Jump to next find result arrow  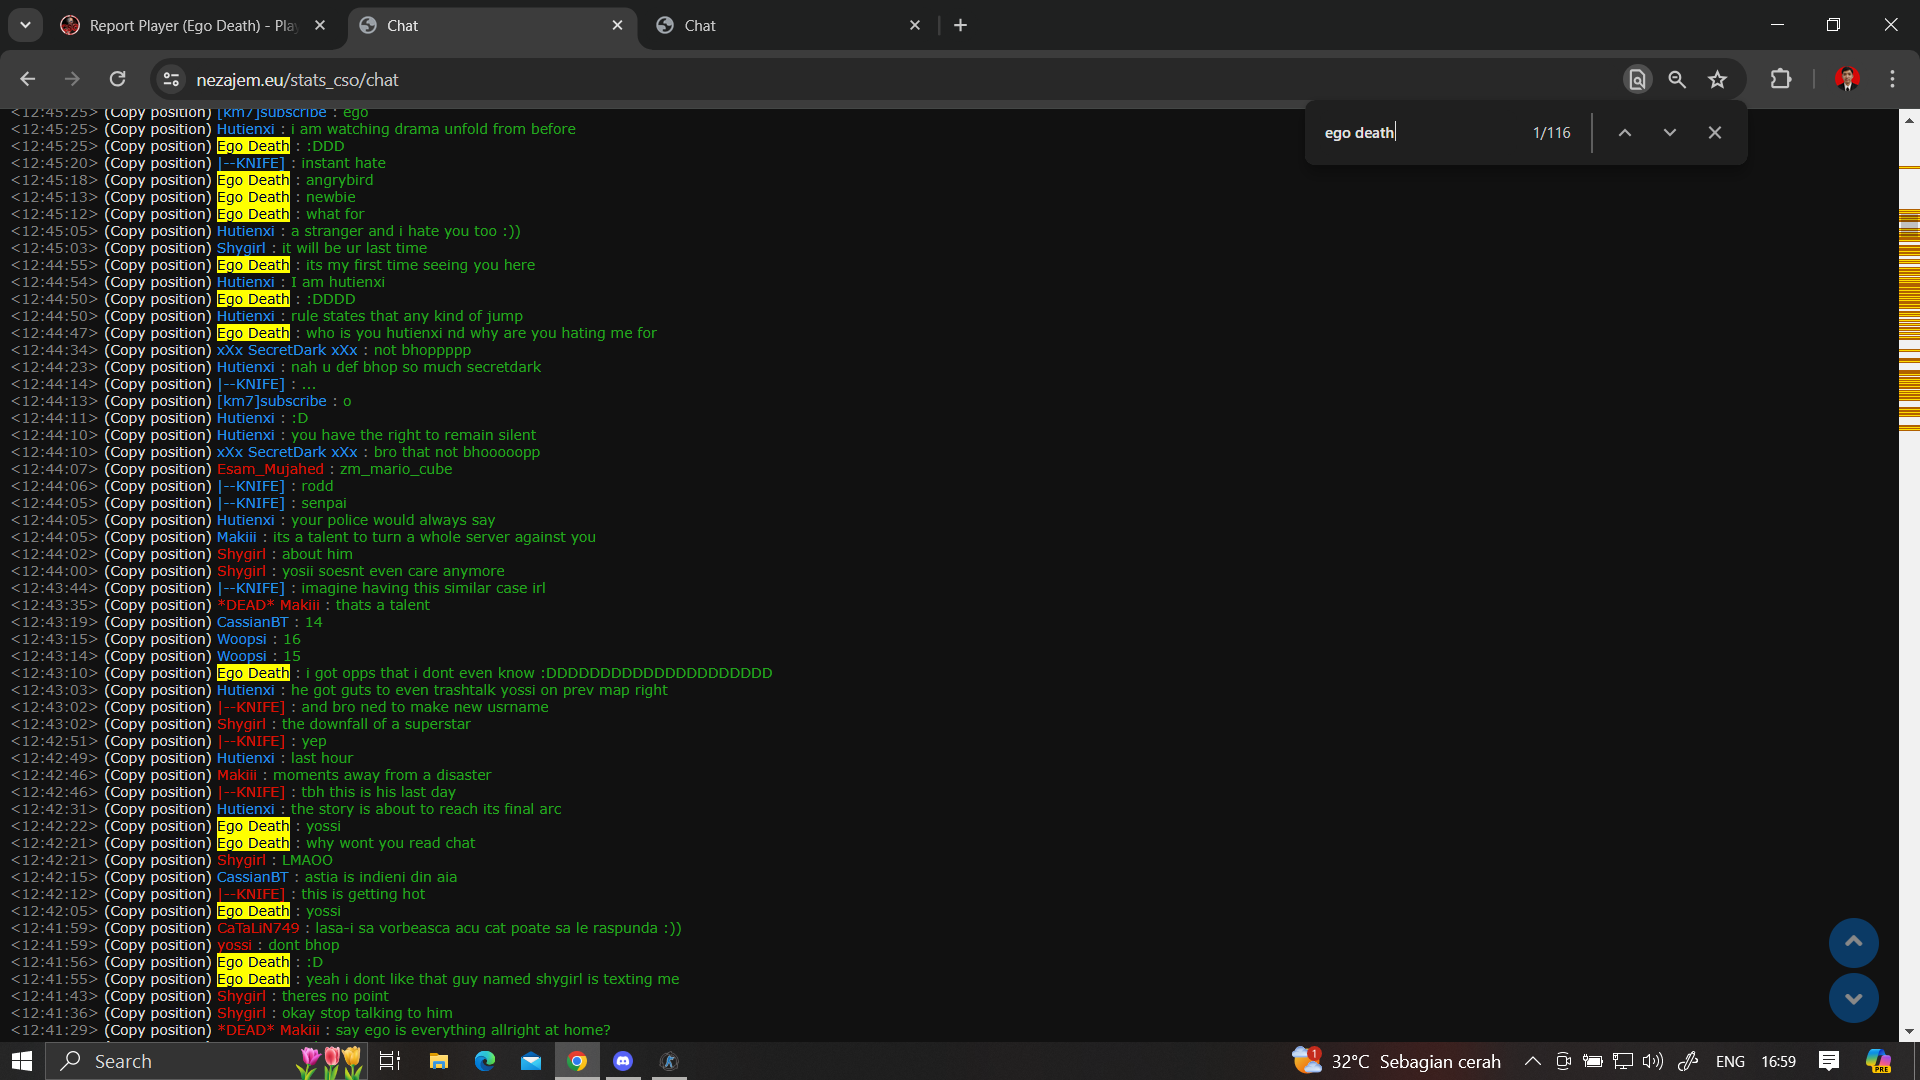(x=1670, y=133)
